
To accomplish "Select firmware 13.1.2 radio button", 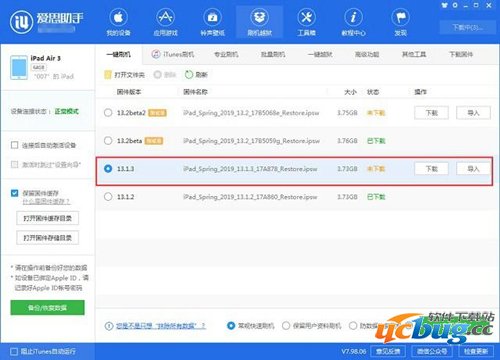I will point(108,197).
